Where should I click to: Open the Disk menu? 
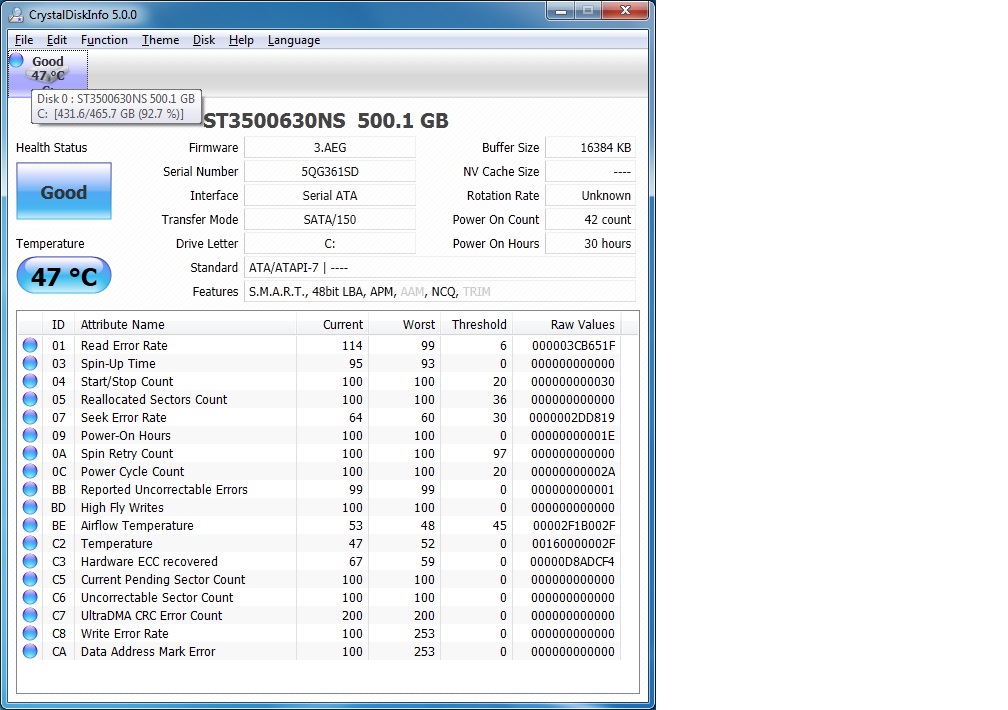click(x=204, y=40)
